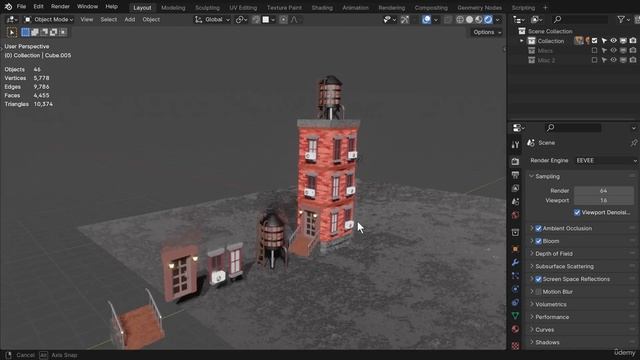The height and width of the screenshot is (360, 640).
Task: Open the Object Data green triangle tab
Action: tap(515, 316)
